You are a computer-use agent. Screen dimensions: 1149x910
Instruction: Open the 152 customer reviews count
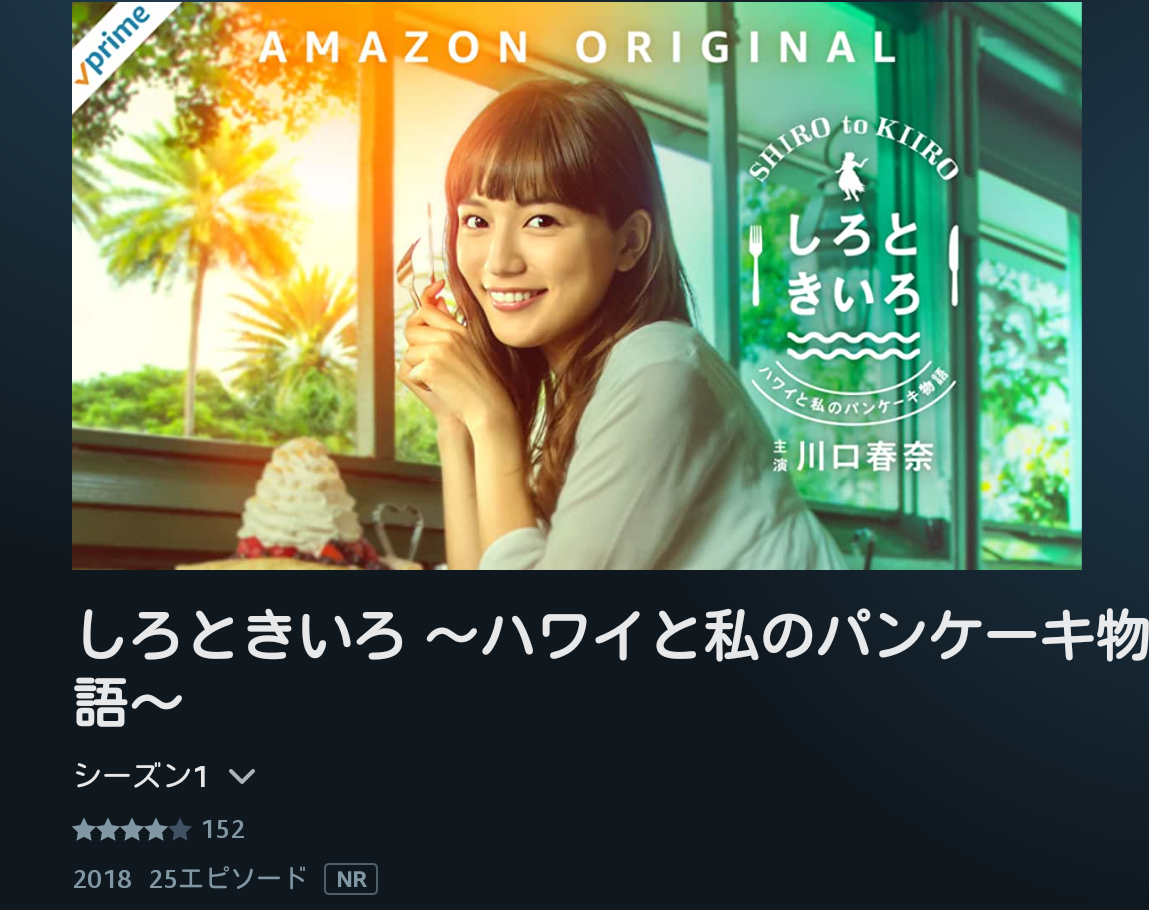[223, 829]
